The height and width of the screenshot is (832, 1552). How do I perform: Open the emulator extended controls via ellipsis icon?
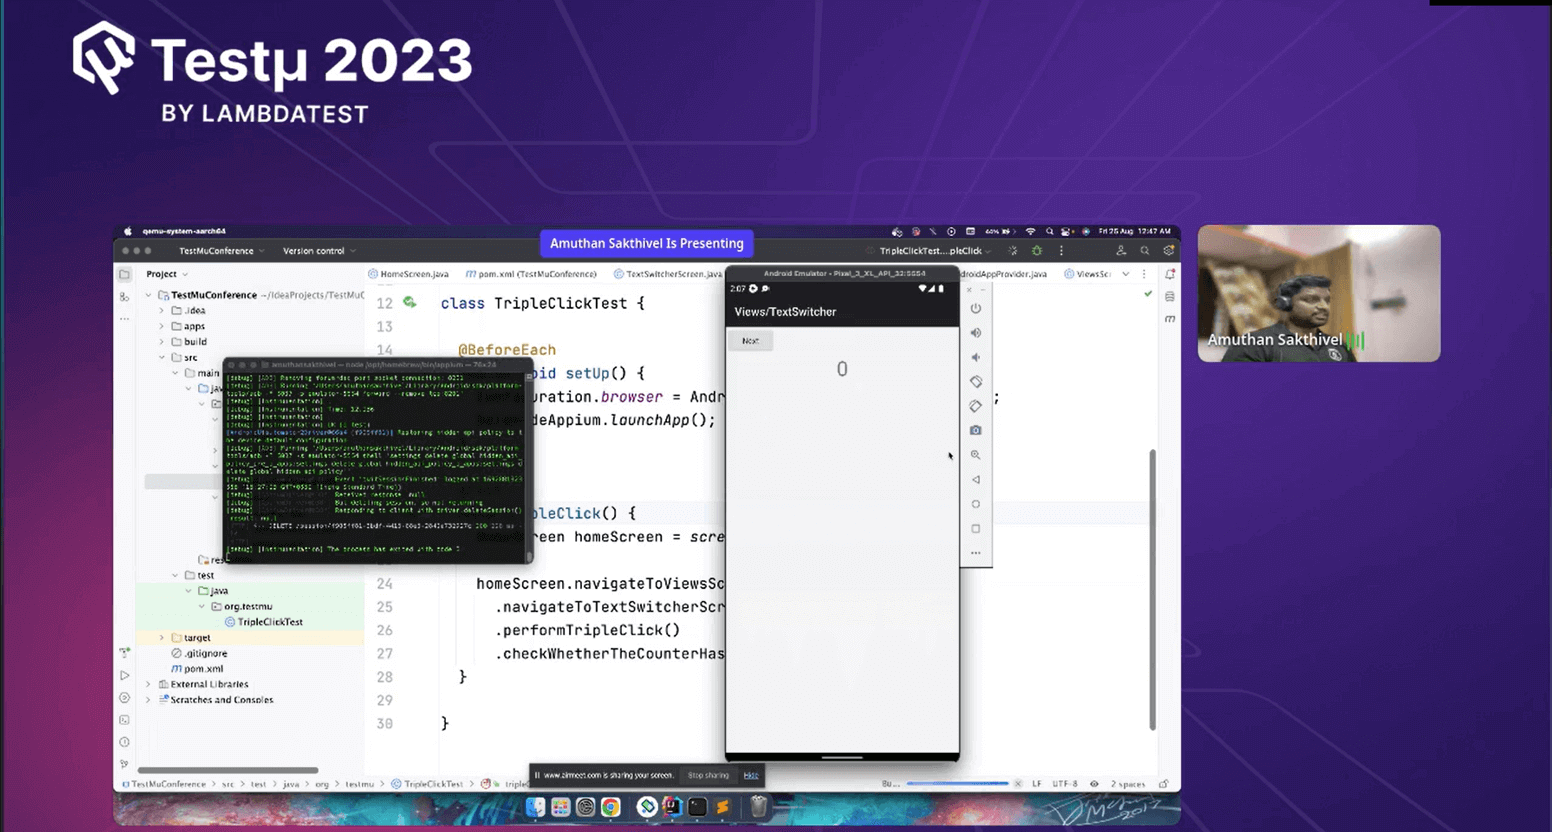click(976, 551)
